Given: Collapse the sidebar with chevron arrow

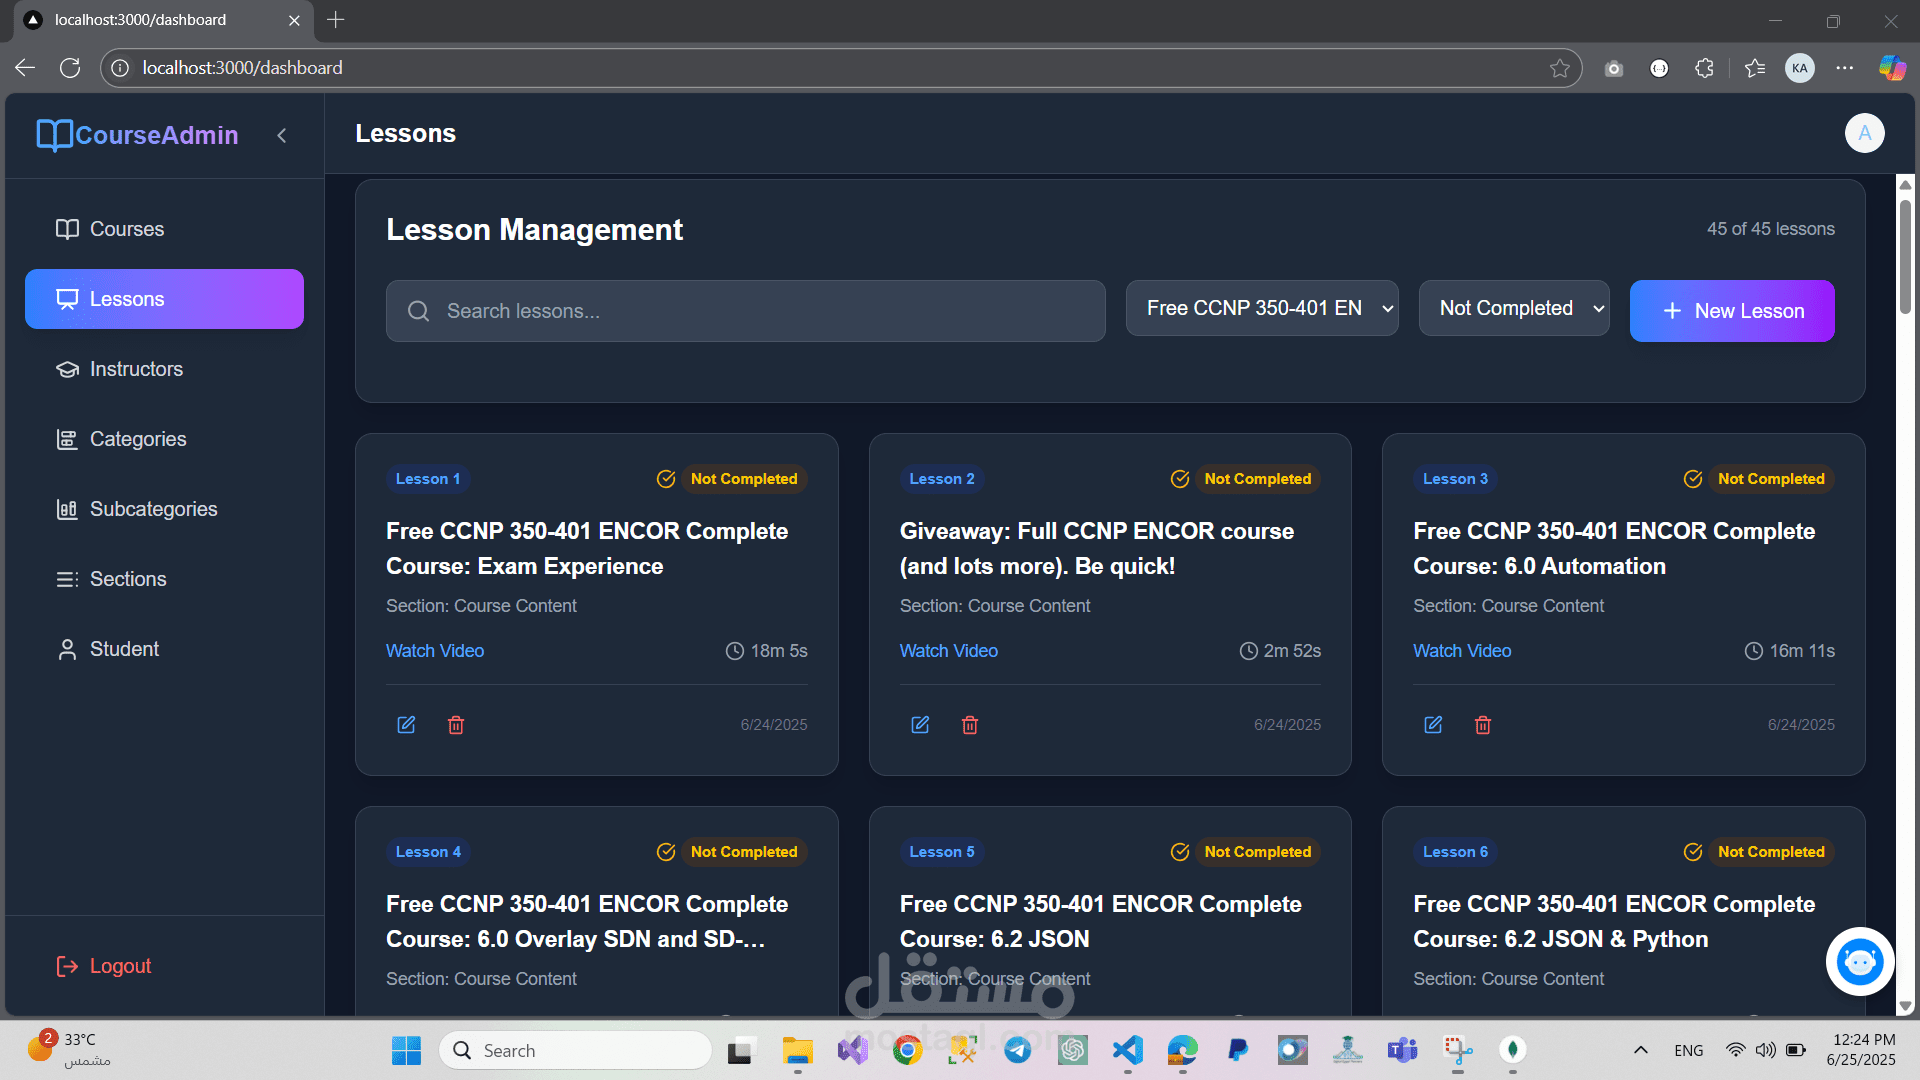Looking at the screenshot, I should click(x=282, y=135).
